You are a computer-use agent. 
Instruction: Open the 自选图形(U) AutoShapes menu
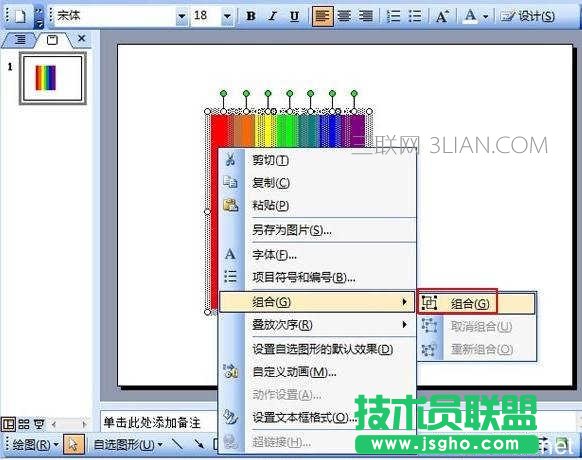(x=128, y=444)
